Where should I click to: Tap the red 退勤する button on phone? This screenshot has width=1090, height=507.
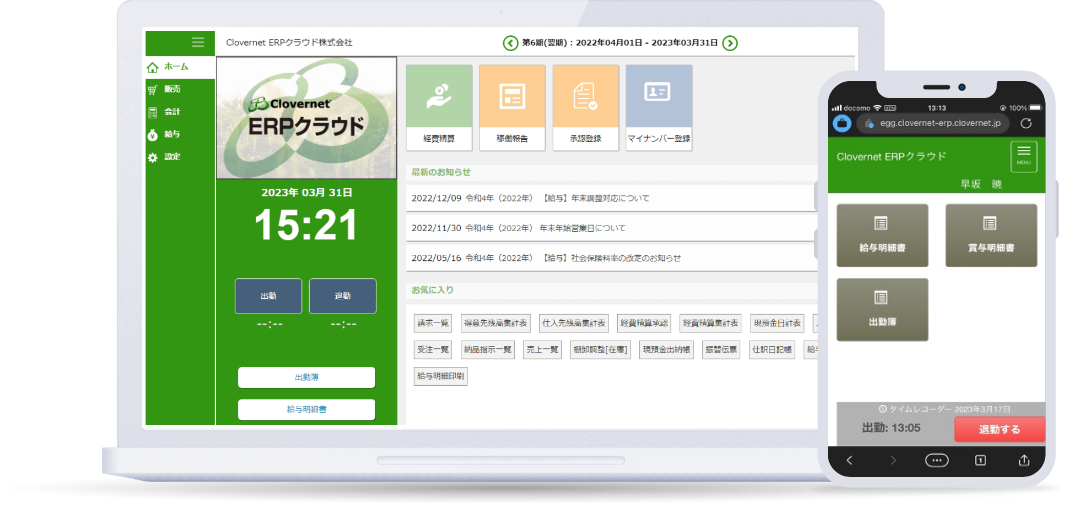1000,429
